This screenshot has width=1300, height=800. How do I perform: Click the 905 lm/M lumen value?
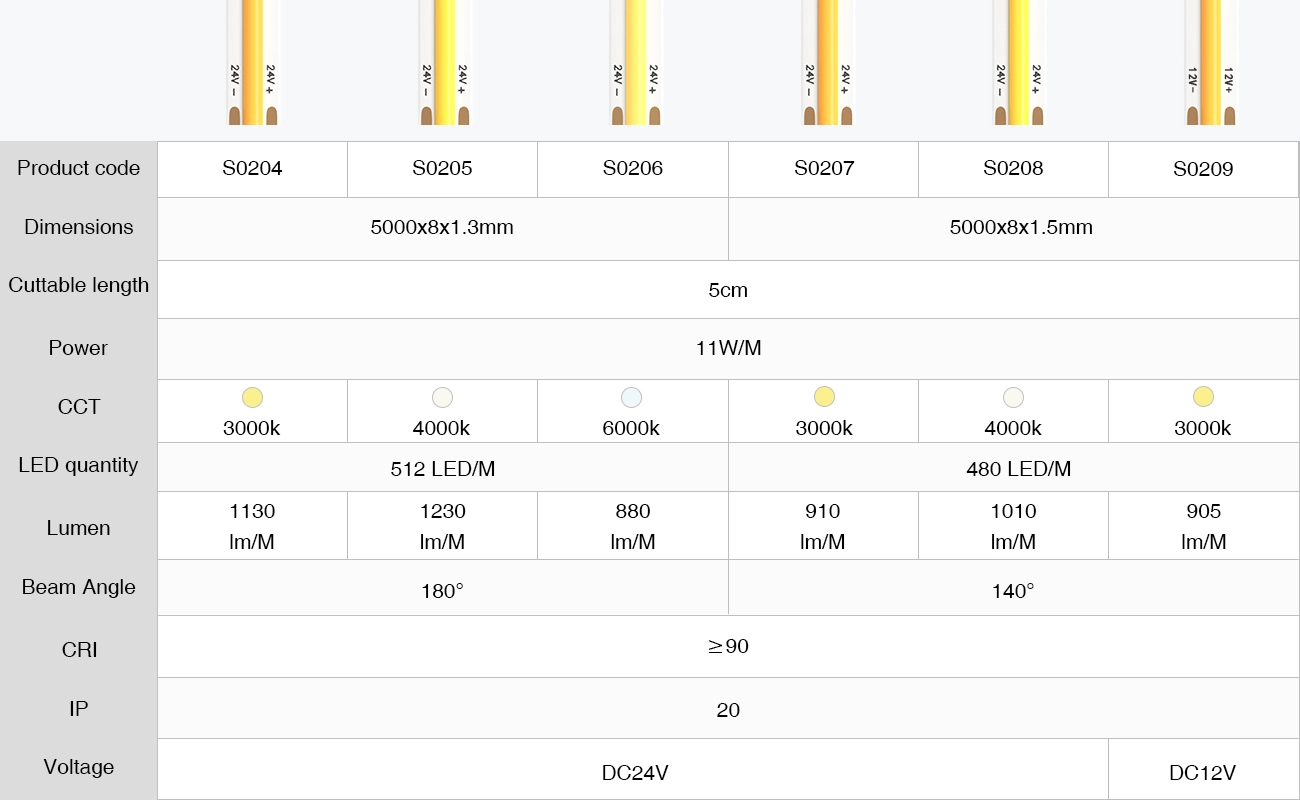point(1204,527)
